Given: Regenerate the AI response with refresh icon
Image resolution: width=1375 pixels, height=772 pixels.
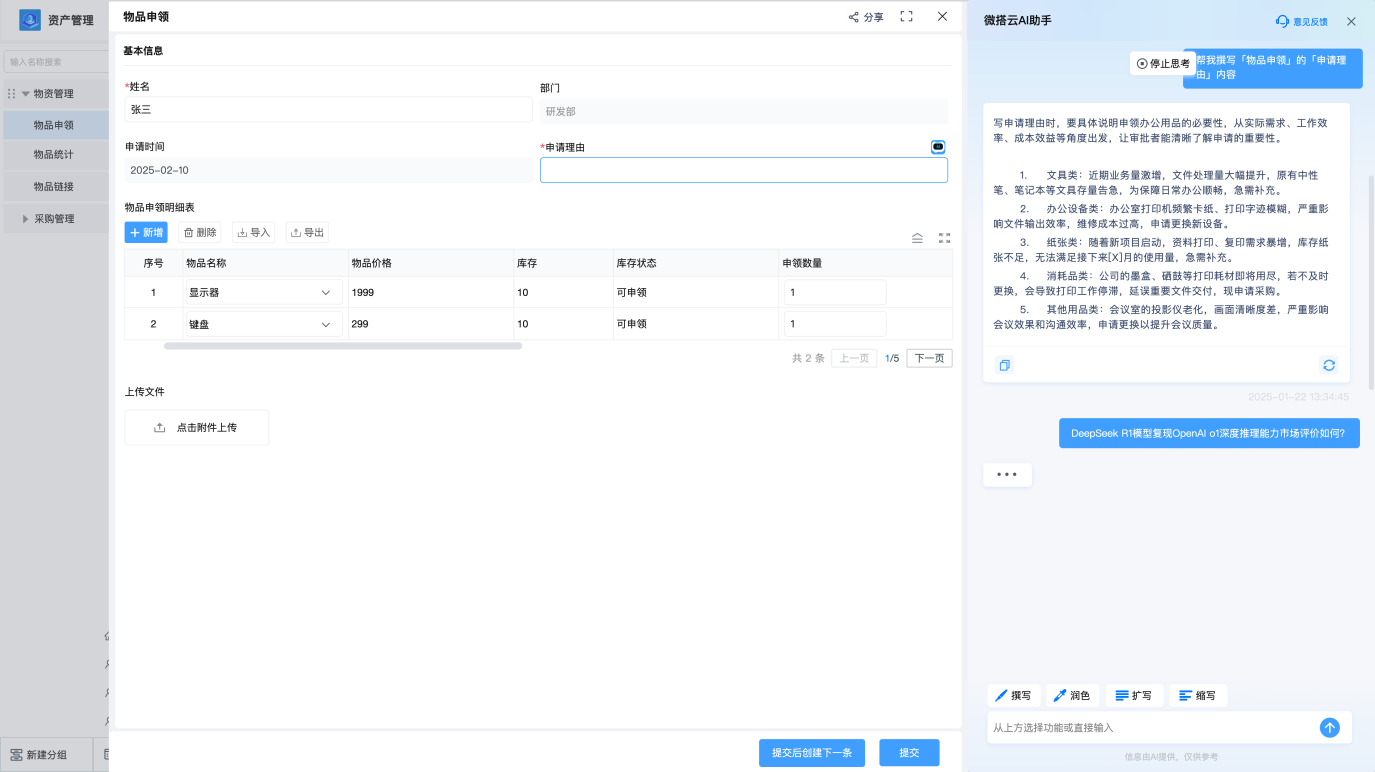Looking at the screenshot, I should tap(1328, 365).
